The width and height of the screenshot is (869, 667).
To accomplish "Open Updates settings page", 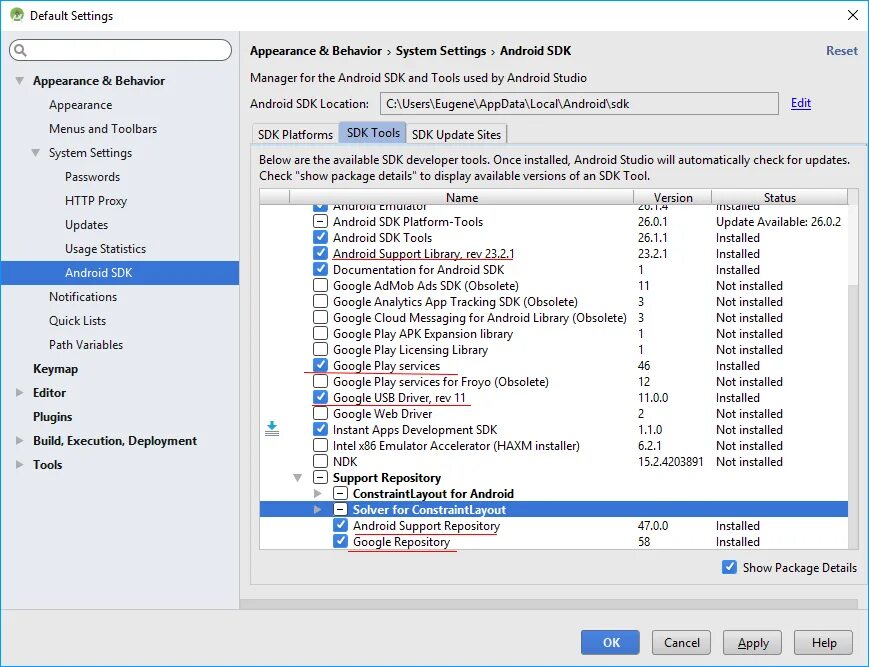I will [86, 225].
